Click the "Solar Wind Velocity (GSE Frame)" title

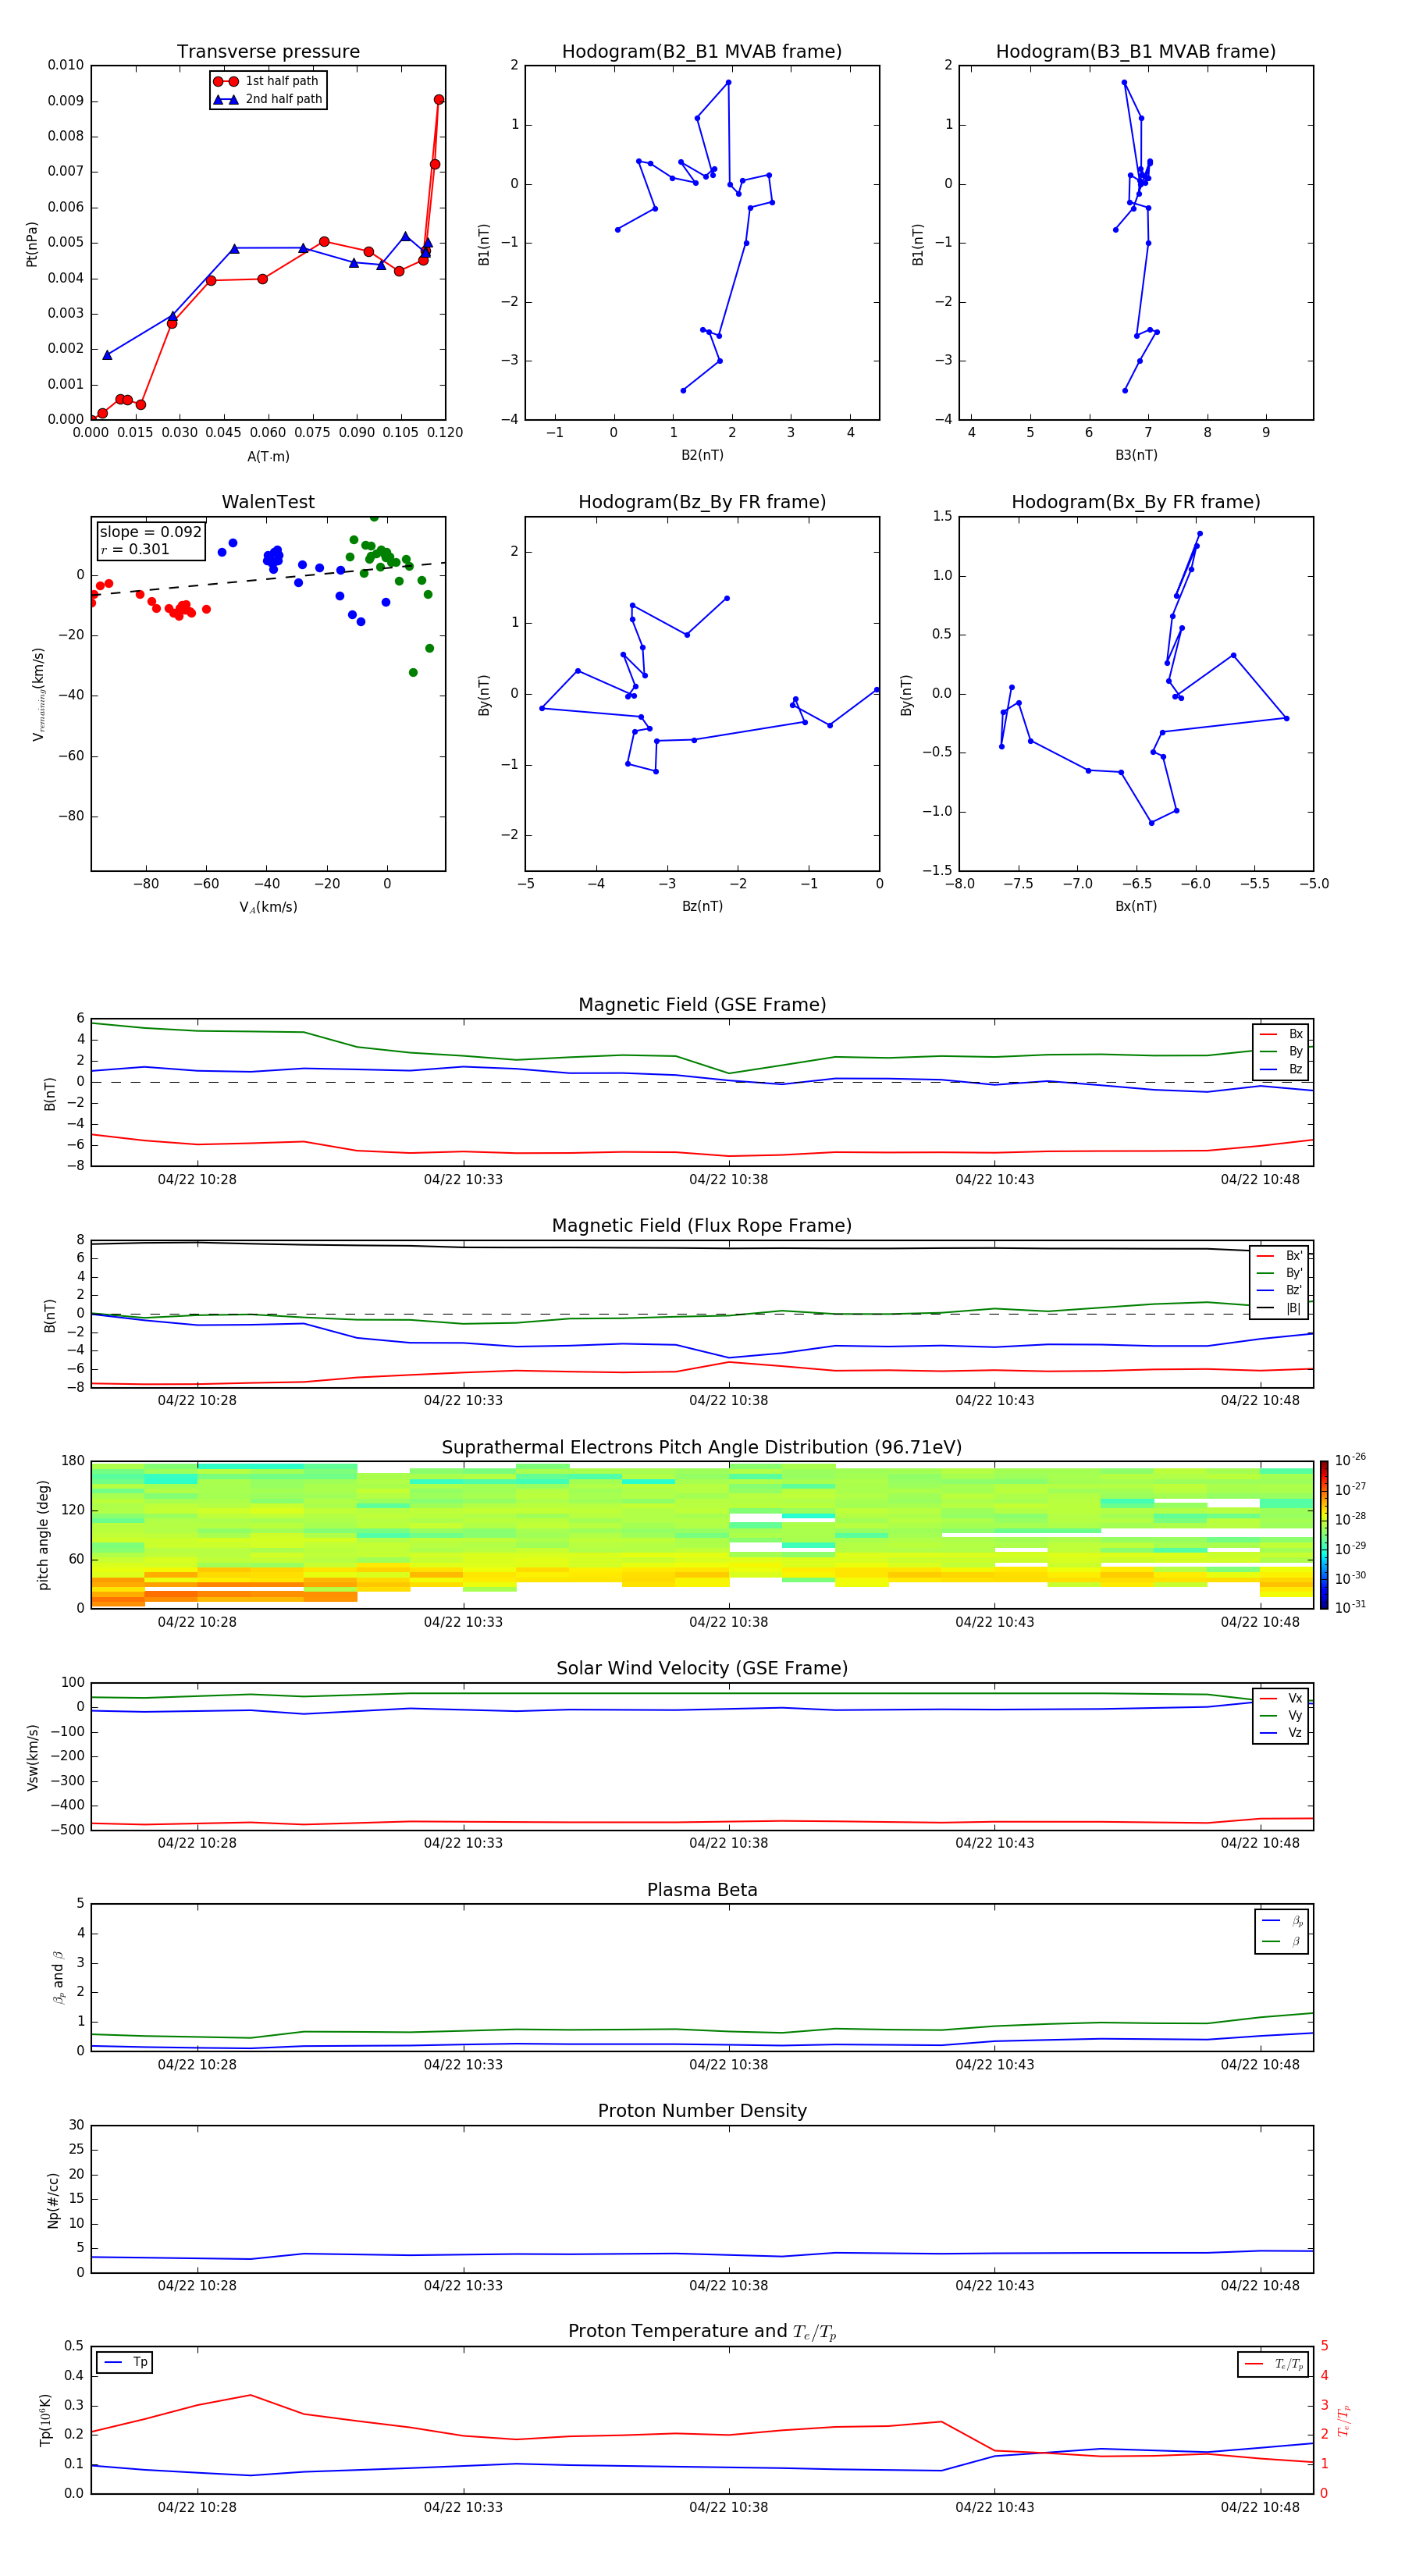tap(702, 1669)
